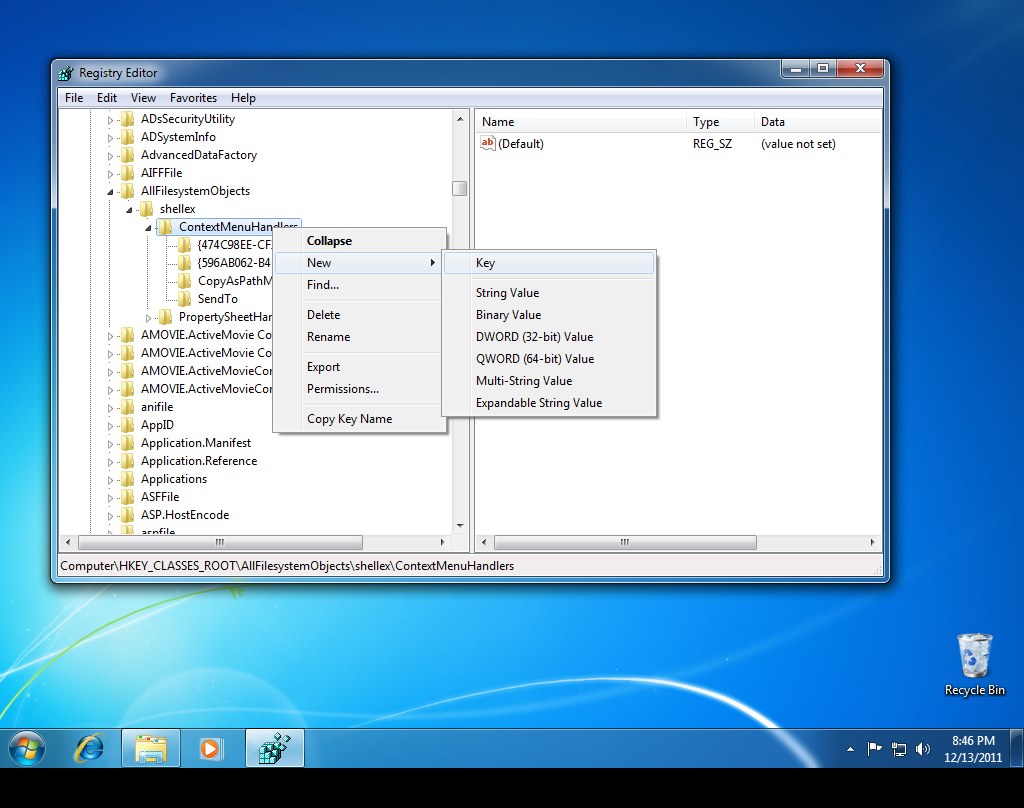Open Windows Explorer from the taskbar
The height and width of the screenshot is (808, 1024).
(x=151, y=749)
